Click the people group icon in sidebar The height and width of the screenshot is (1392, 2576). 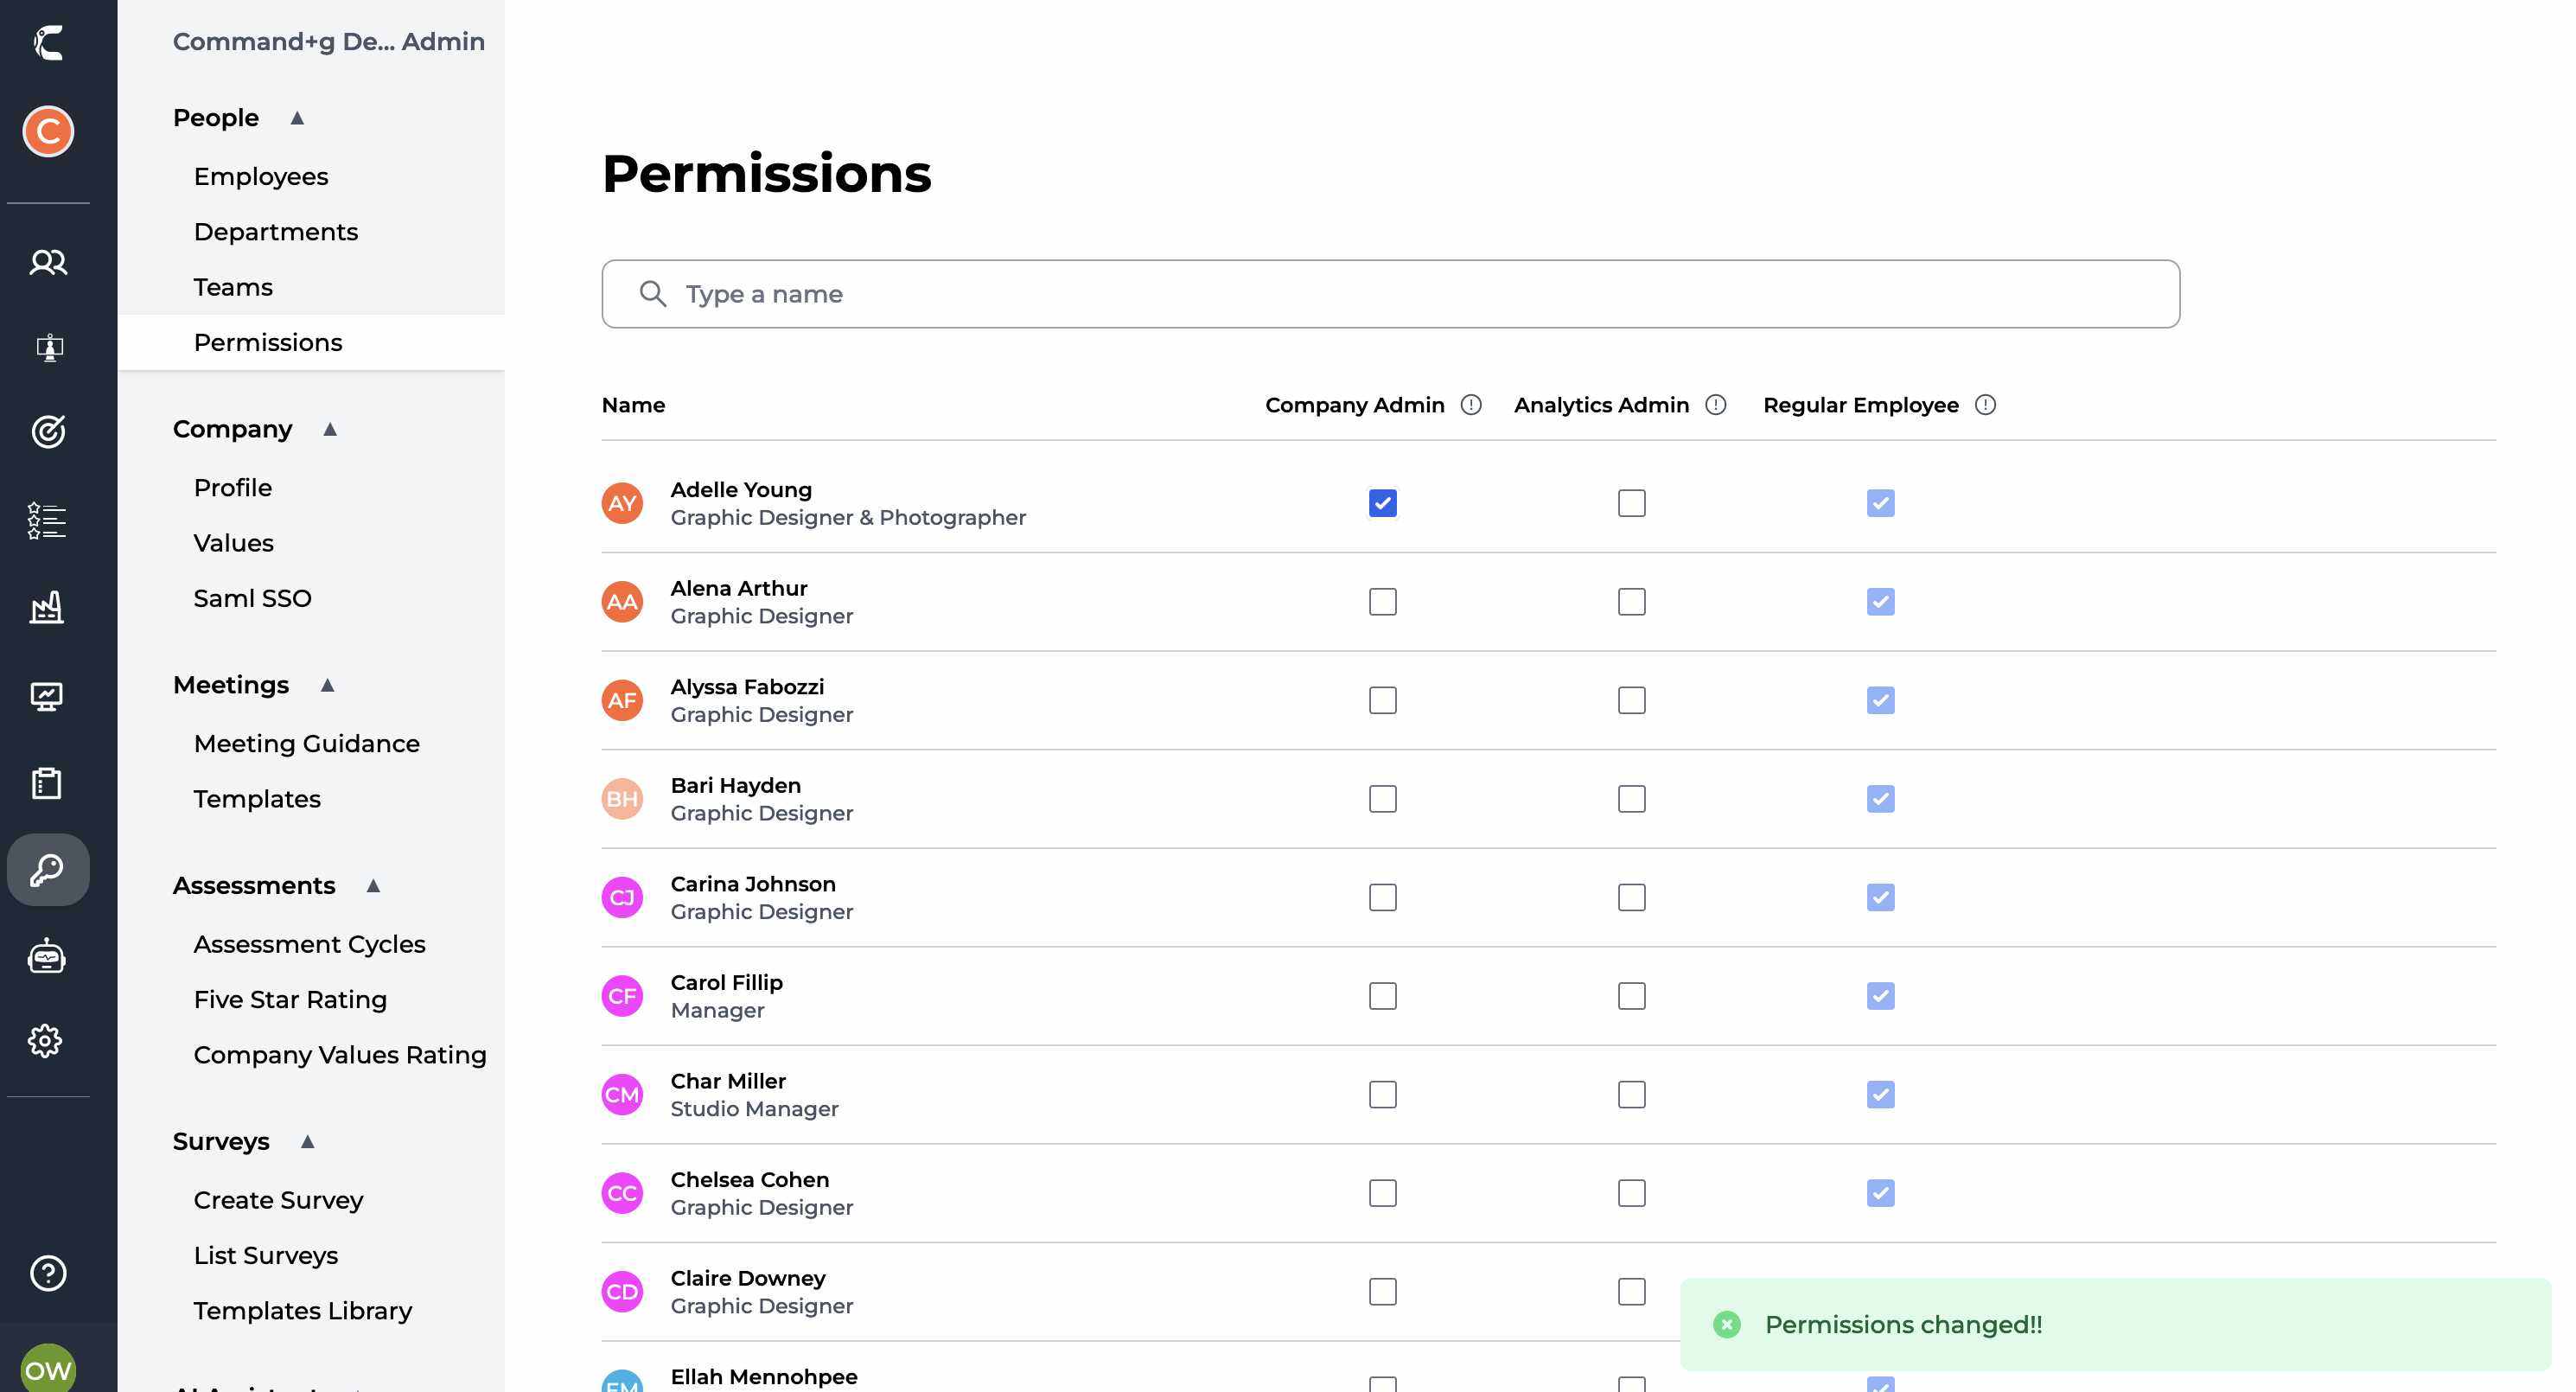click(48, 262)
